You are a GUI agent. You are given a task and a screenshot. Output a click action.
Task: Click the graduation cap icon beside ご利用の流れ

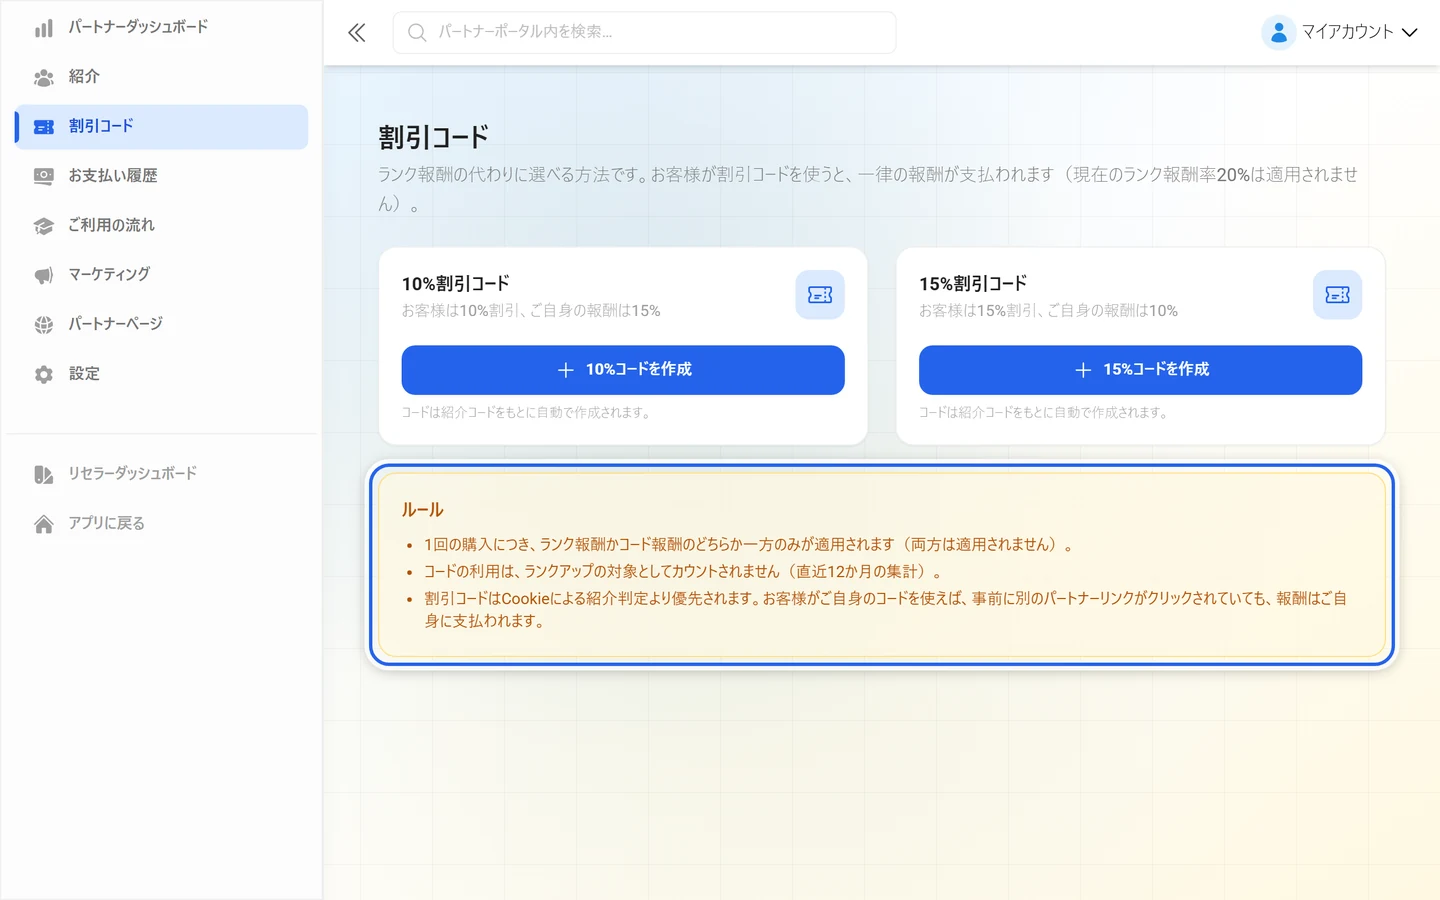tap(44, 226)
